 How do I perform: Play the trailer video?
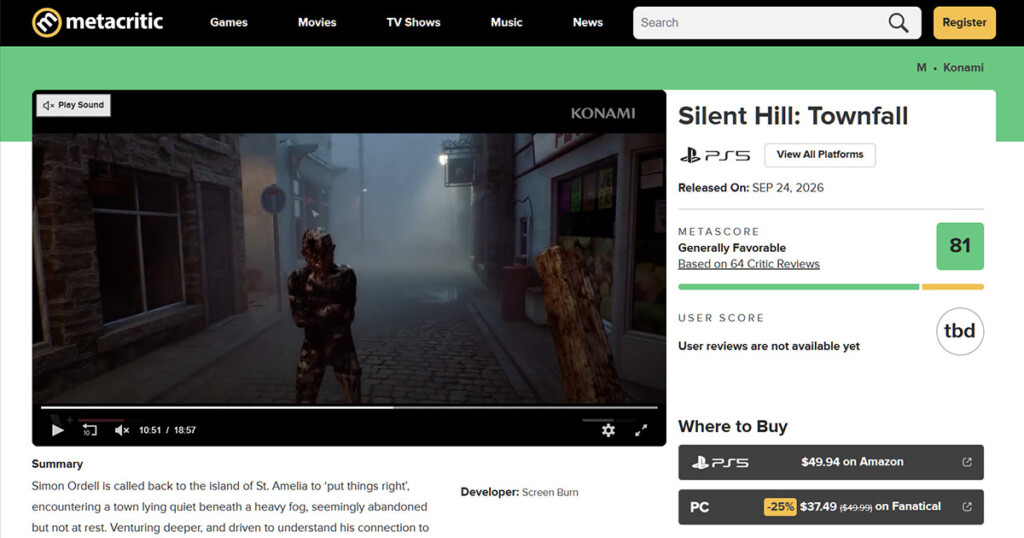click(x=57, y=430)
